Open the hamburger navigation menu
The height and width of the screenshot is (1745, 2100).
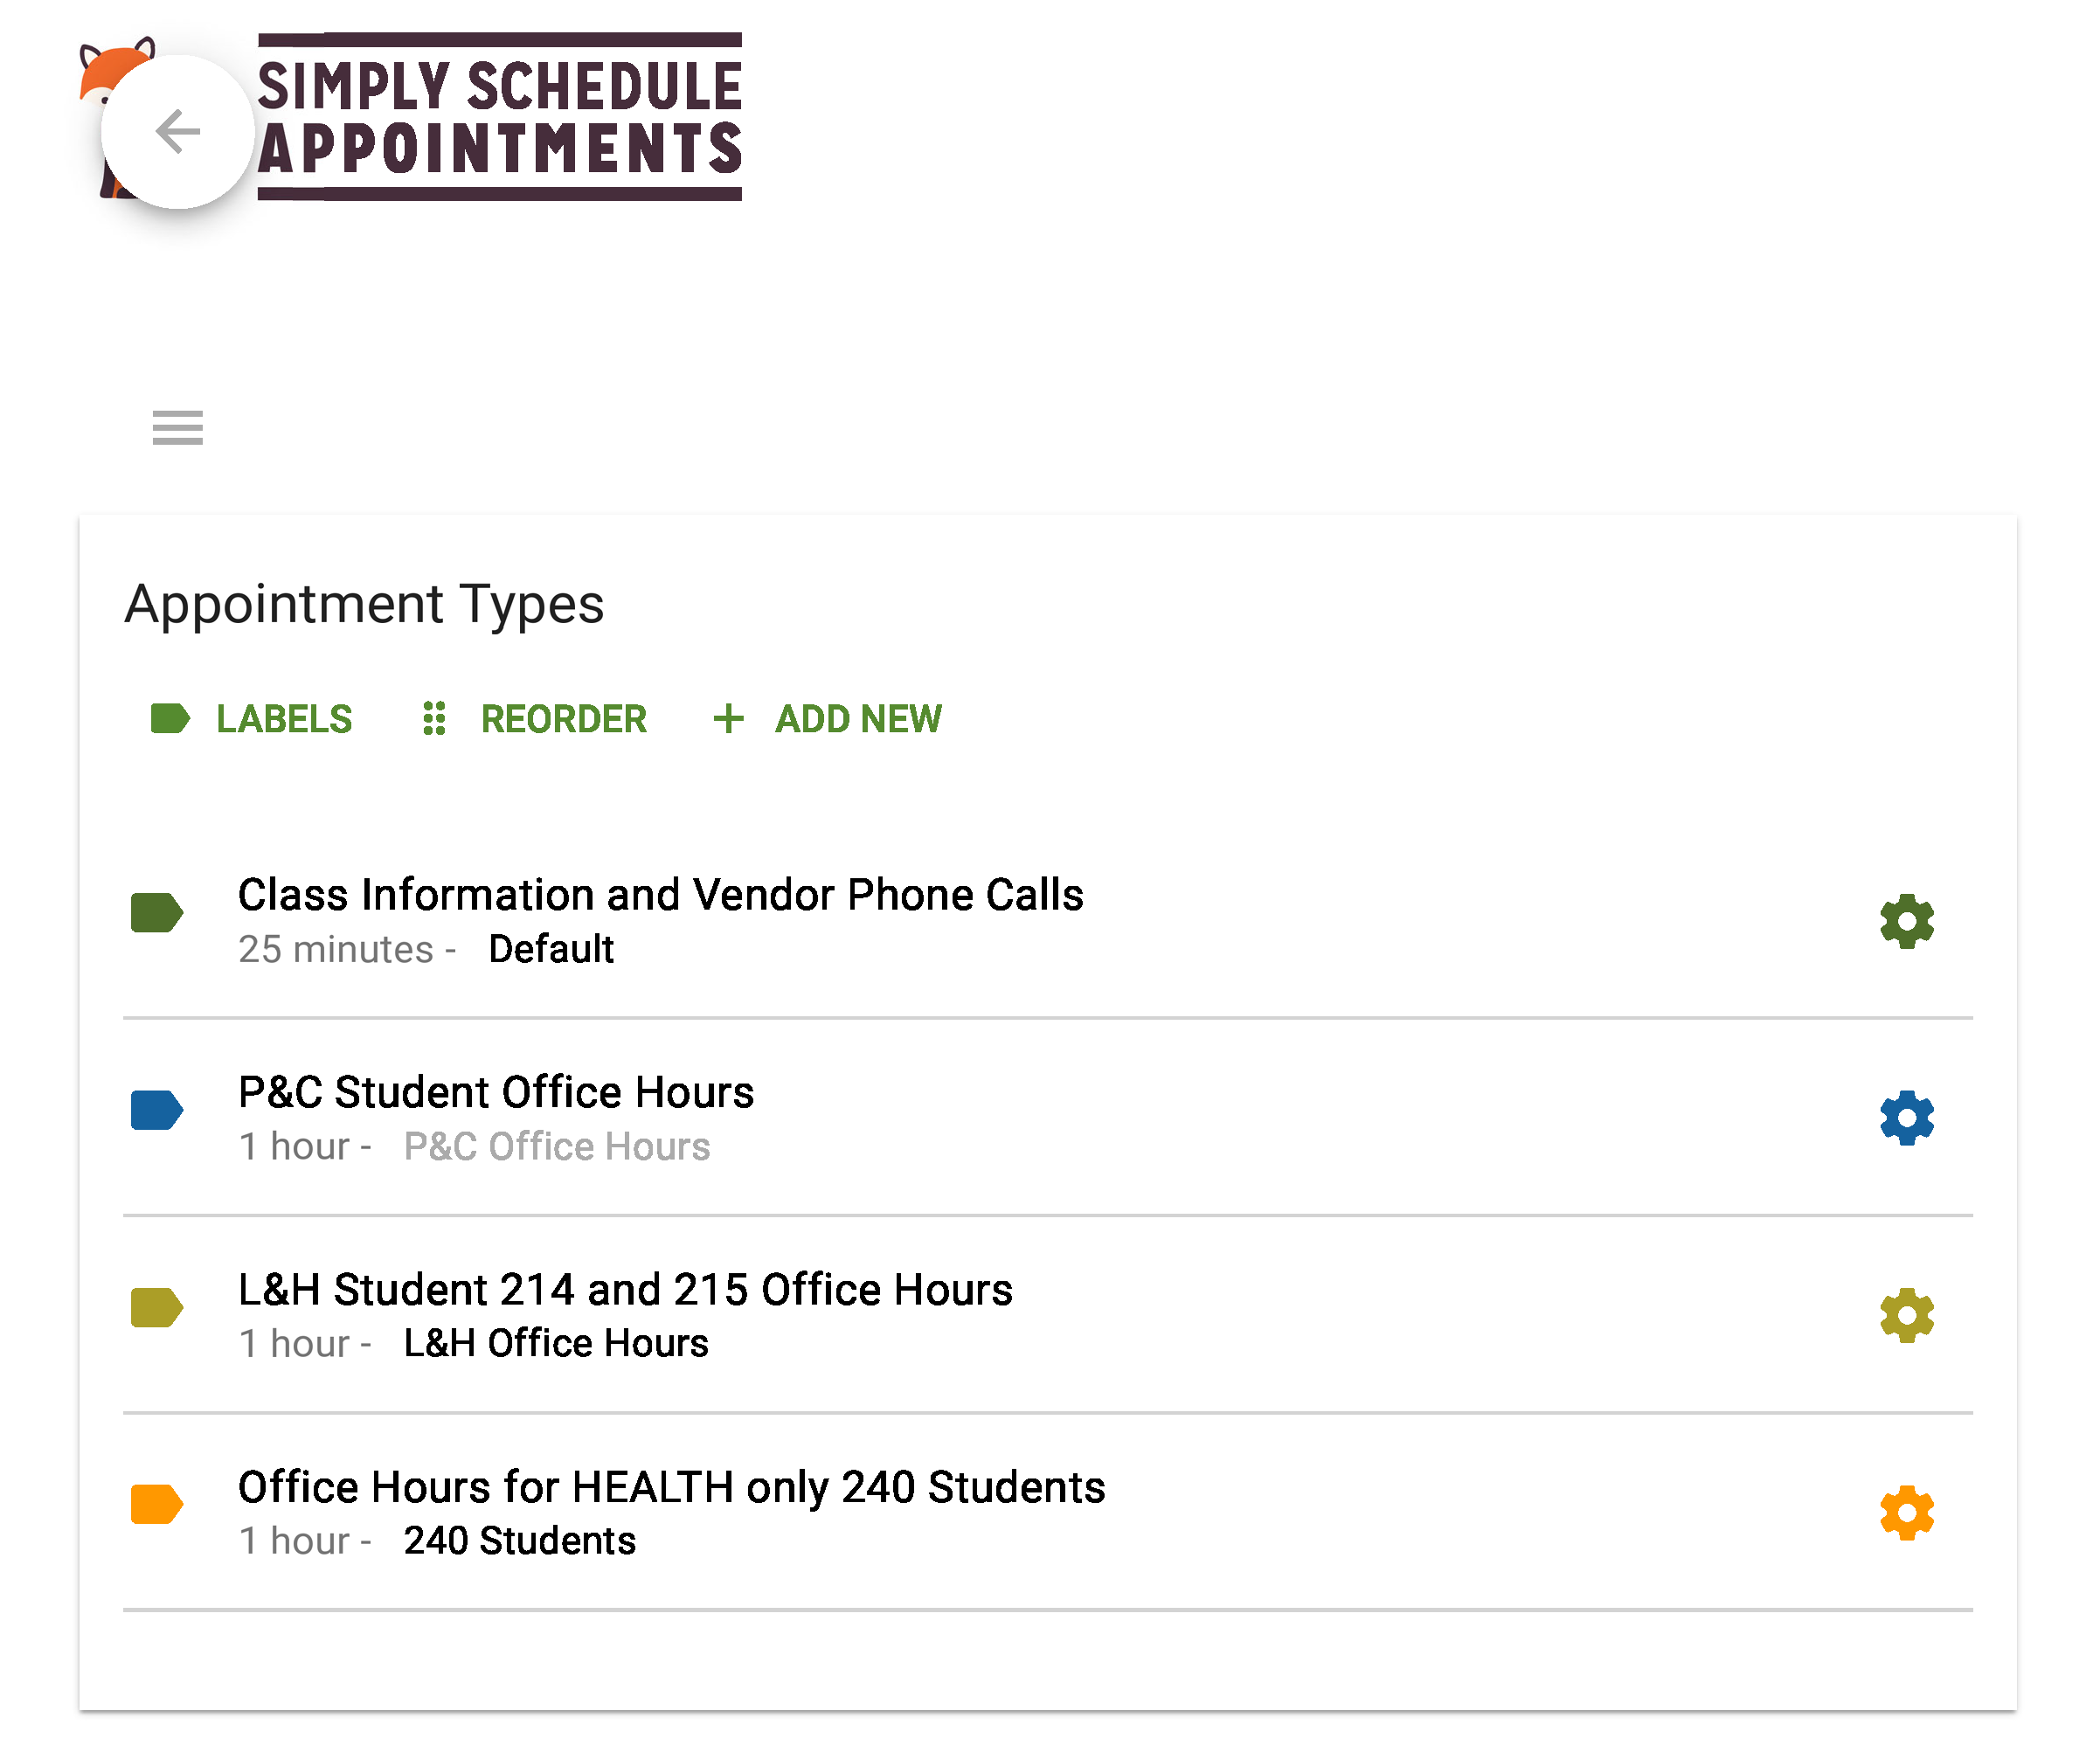pyautogui.click(x=177, y=428)
